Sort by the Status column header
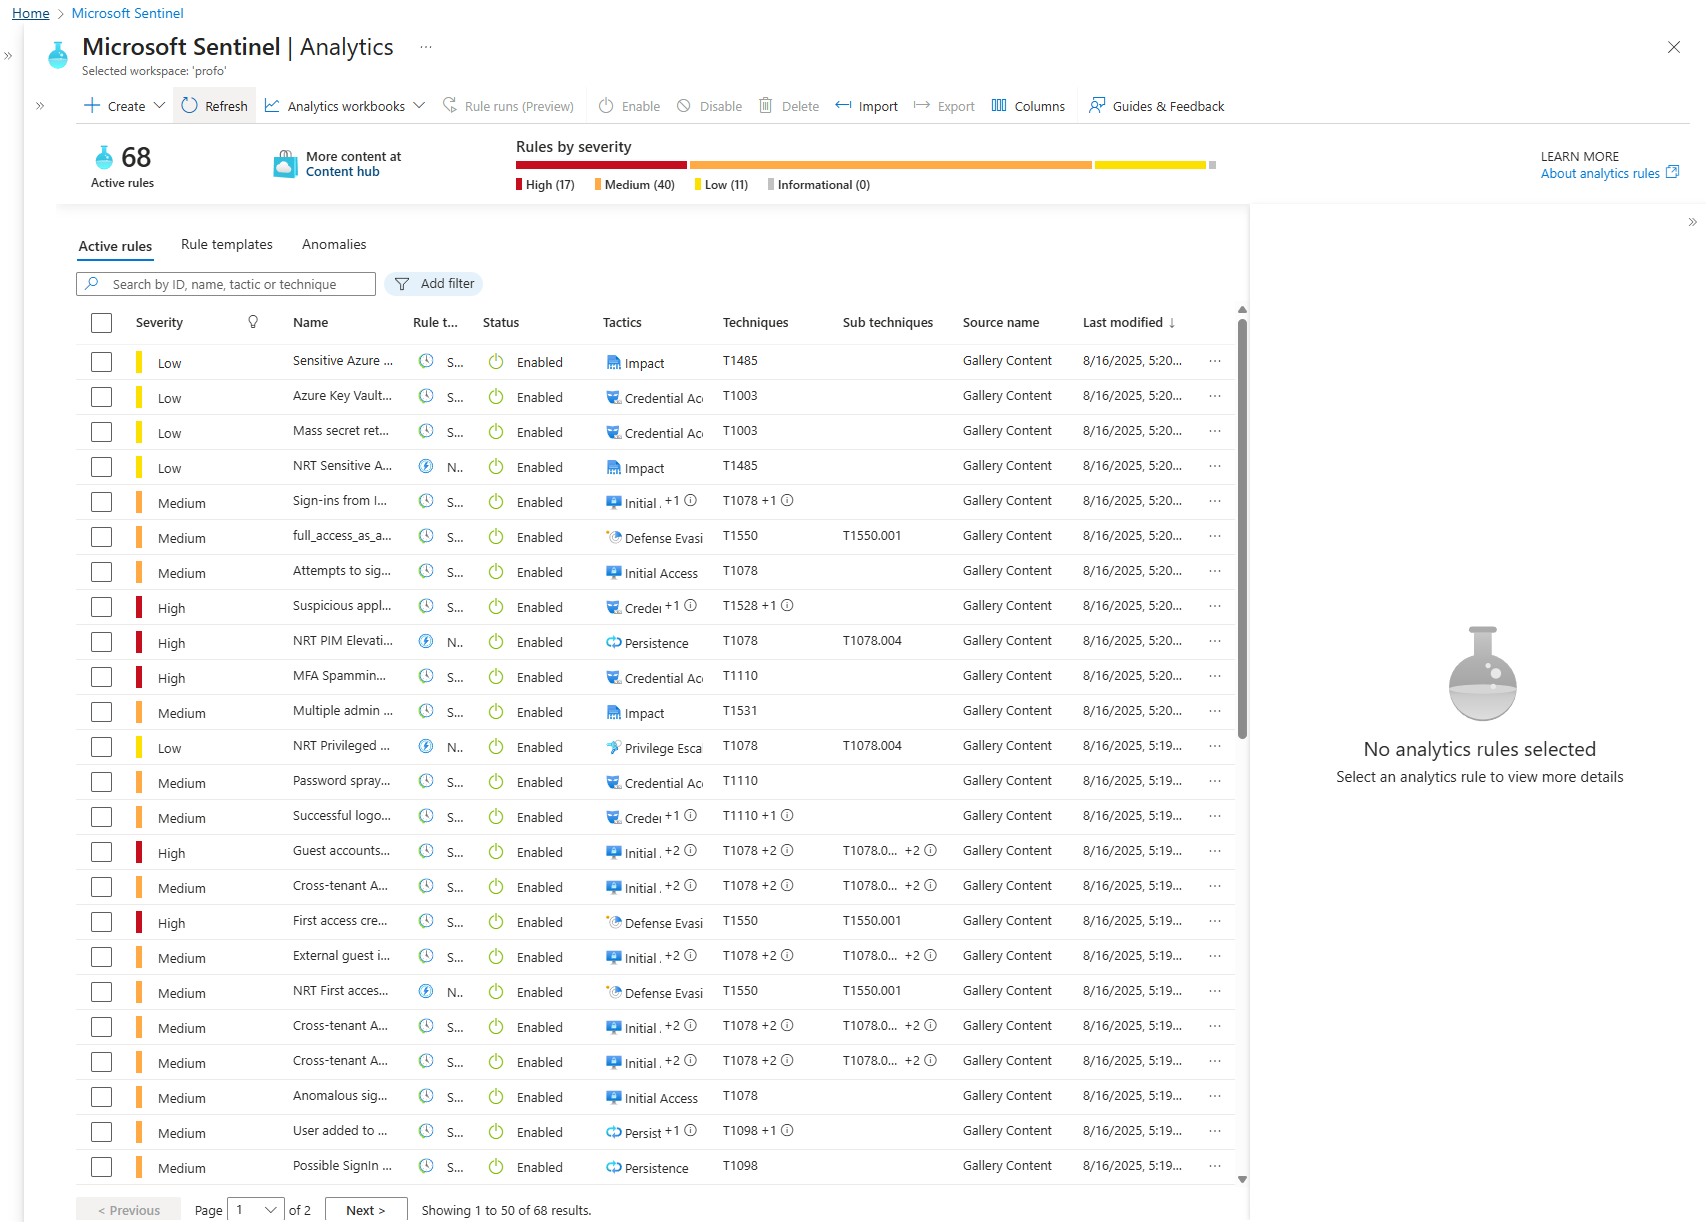This screenshot has height=1222, width=1706. point(501,322)
